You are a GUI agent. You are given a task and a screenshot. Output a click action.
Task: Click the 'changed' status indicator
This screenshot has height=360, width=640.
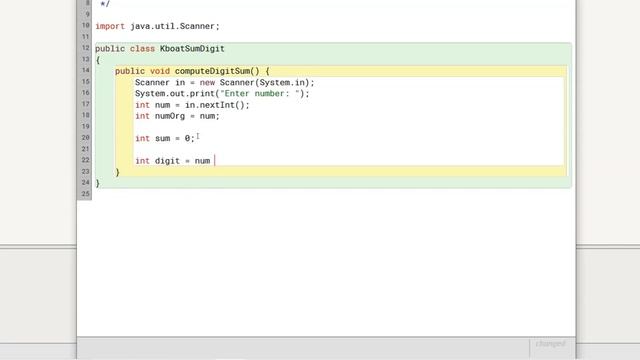[x=550, y=344]
